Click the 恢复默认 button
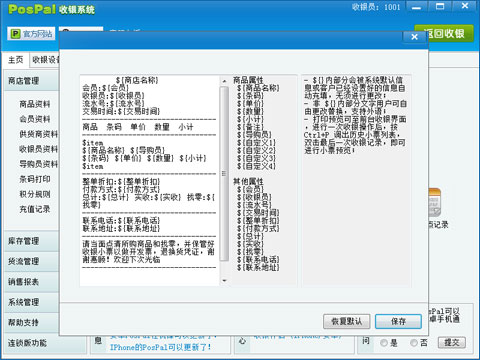Viewport: 480px width, 360px height. 347,322
